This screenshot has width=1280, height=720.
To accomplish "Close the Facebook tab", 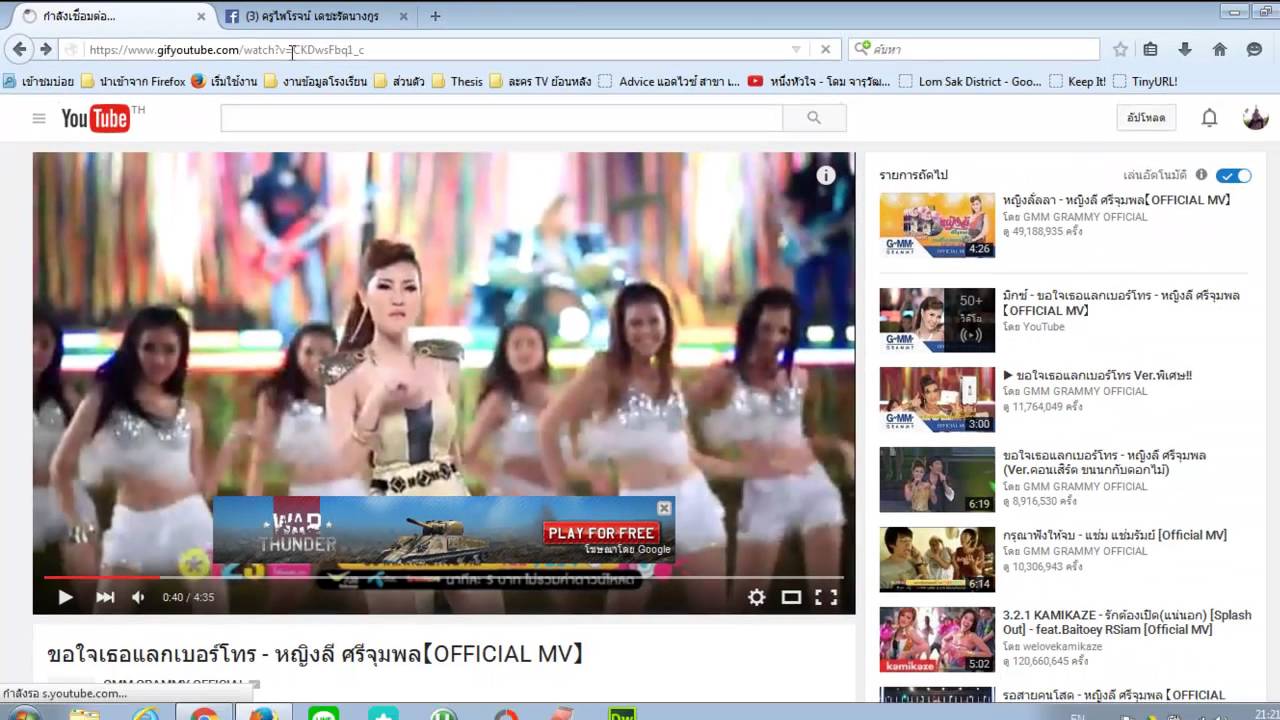I will 403,16.
